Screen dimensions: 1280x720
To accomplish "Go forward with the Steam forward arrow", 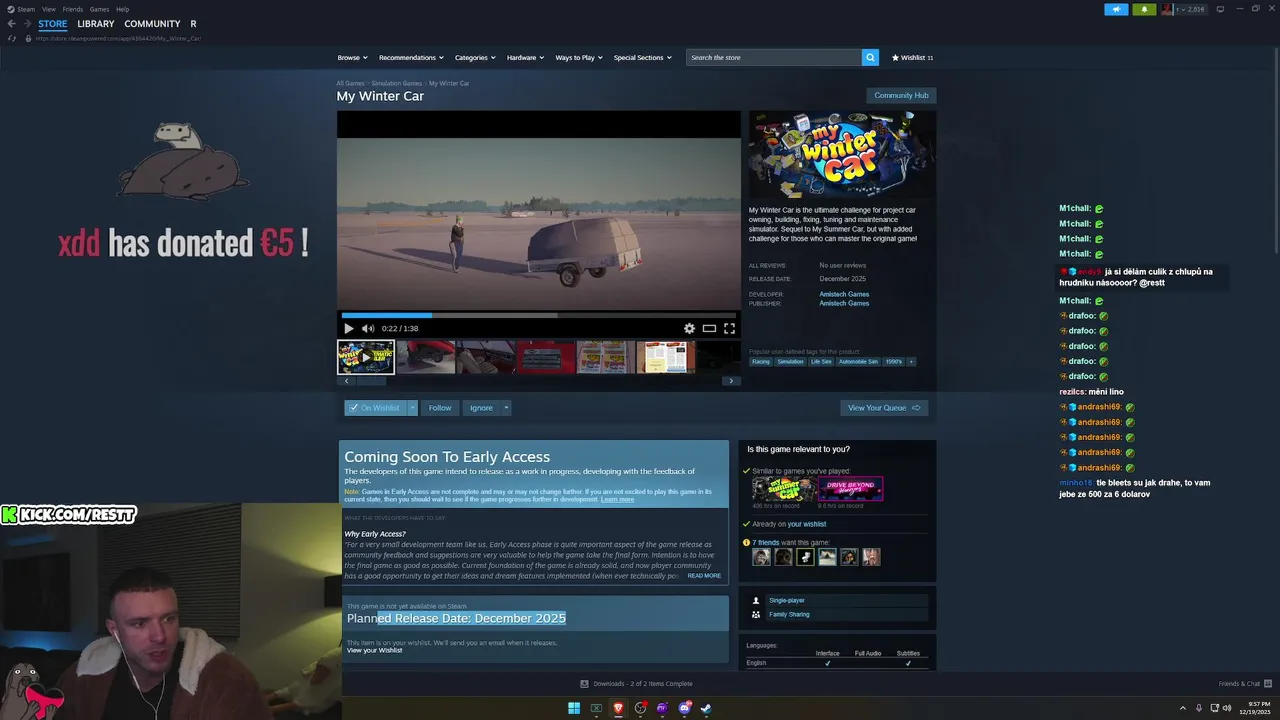I will click(27, 24).
